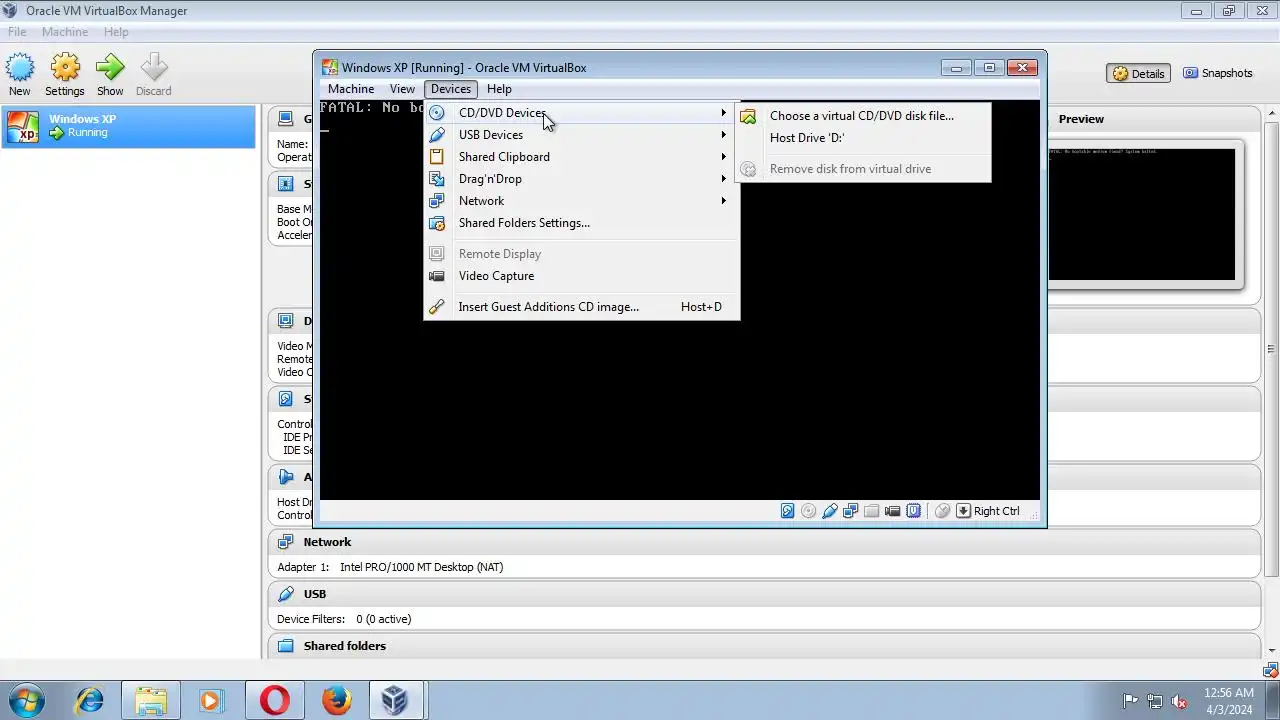Click video capture icon in VM status bar
This screenshot has width=1280, height=720.
[x=893, y=511]
